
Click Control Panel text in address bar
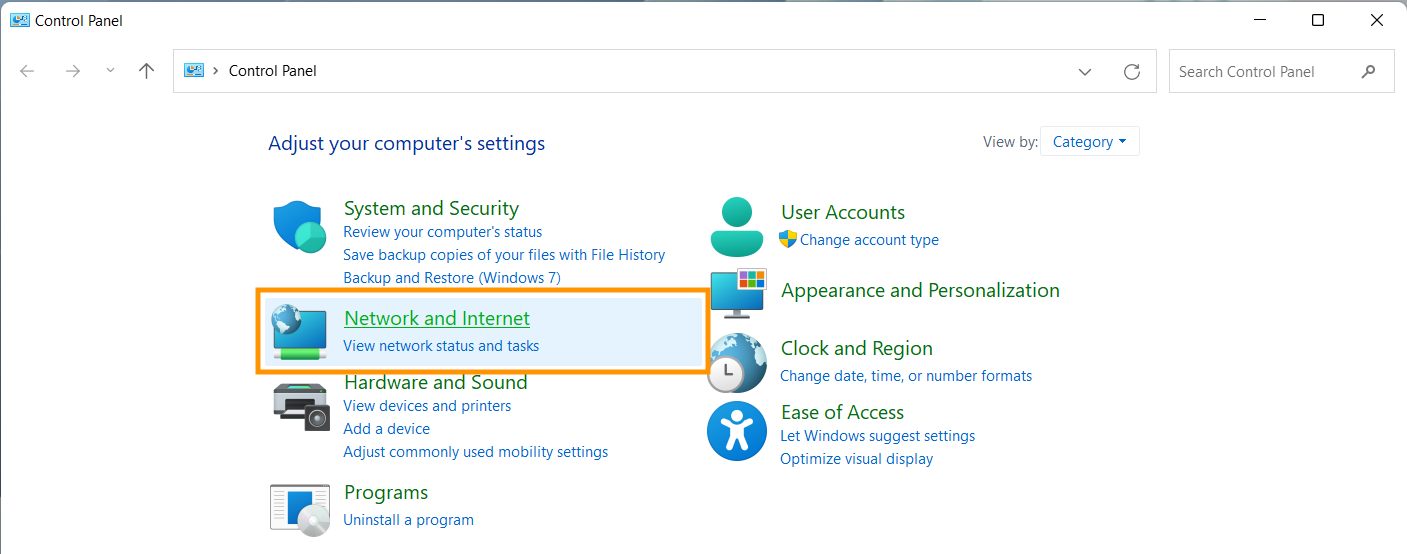(273, 71)
